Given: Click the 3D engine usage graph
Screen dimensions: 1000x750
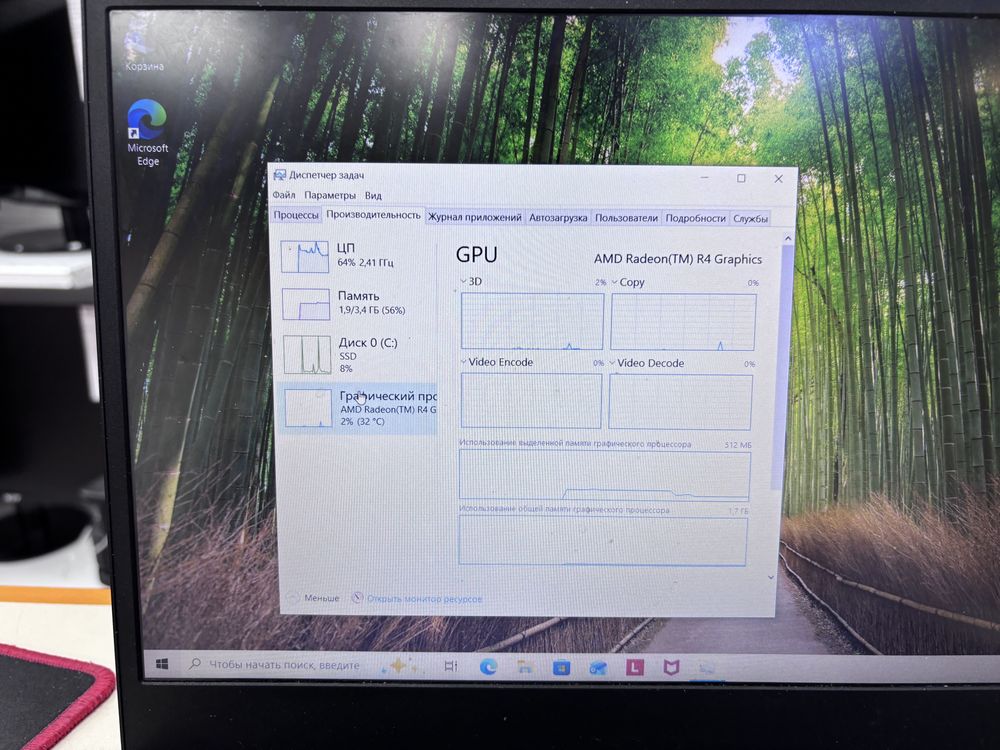Looking at the screenshot, I should point(532,321).
